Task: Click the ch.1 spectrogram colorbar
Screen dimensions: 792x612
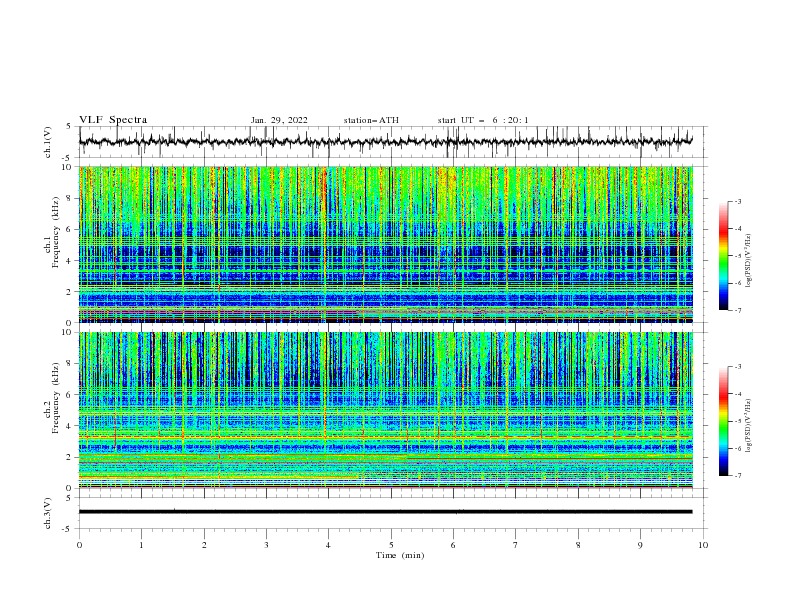Action: pos(723,255)
